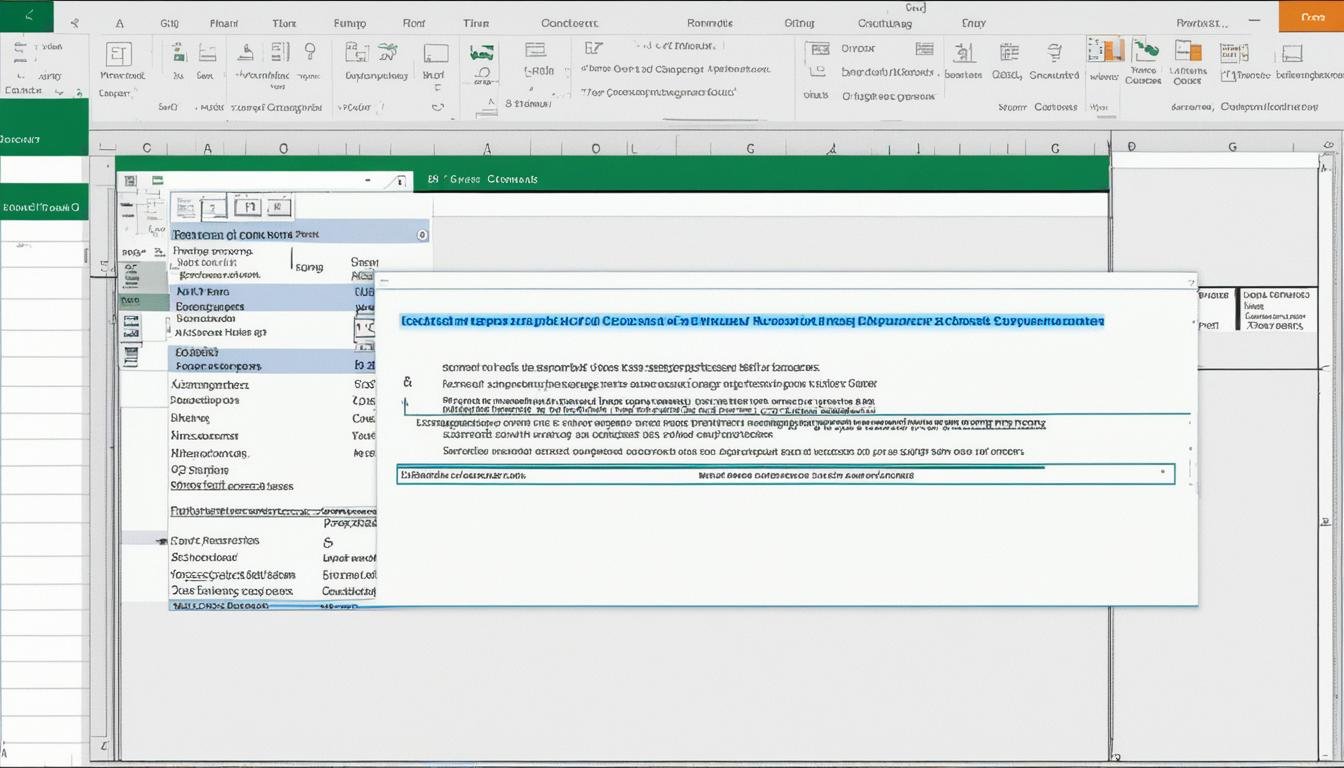Viewport: 1344px width, 768px height.
Task: Click the outlined input field in the dialog
Action: (785, 475)
